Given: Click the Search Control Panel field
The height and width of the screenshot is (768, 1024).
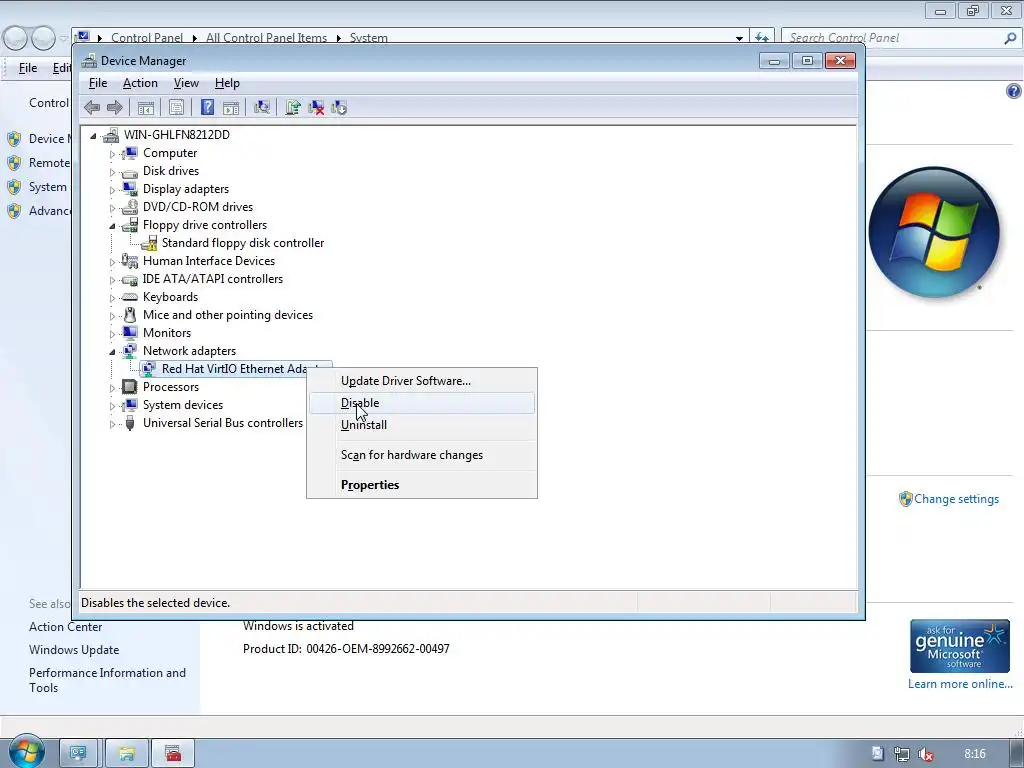Looking at the screenshot, I should [x=900, y=38].
